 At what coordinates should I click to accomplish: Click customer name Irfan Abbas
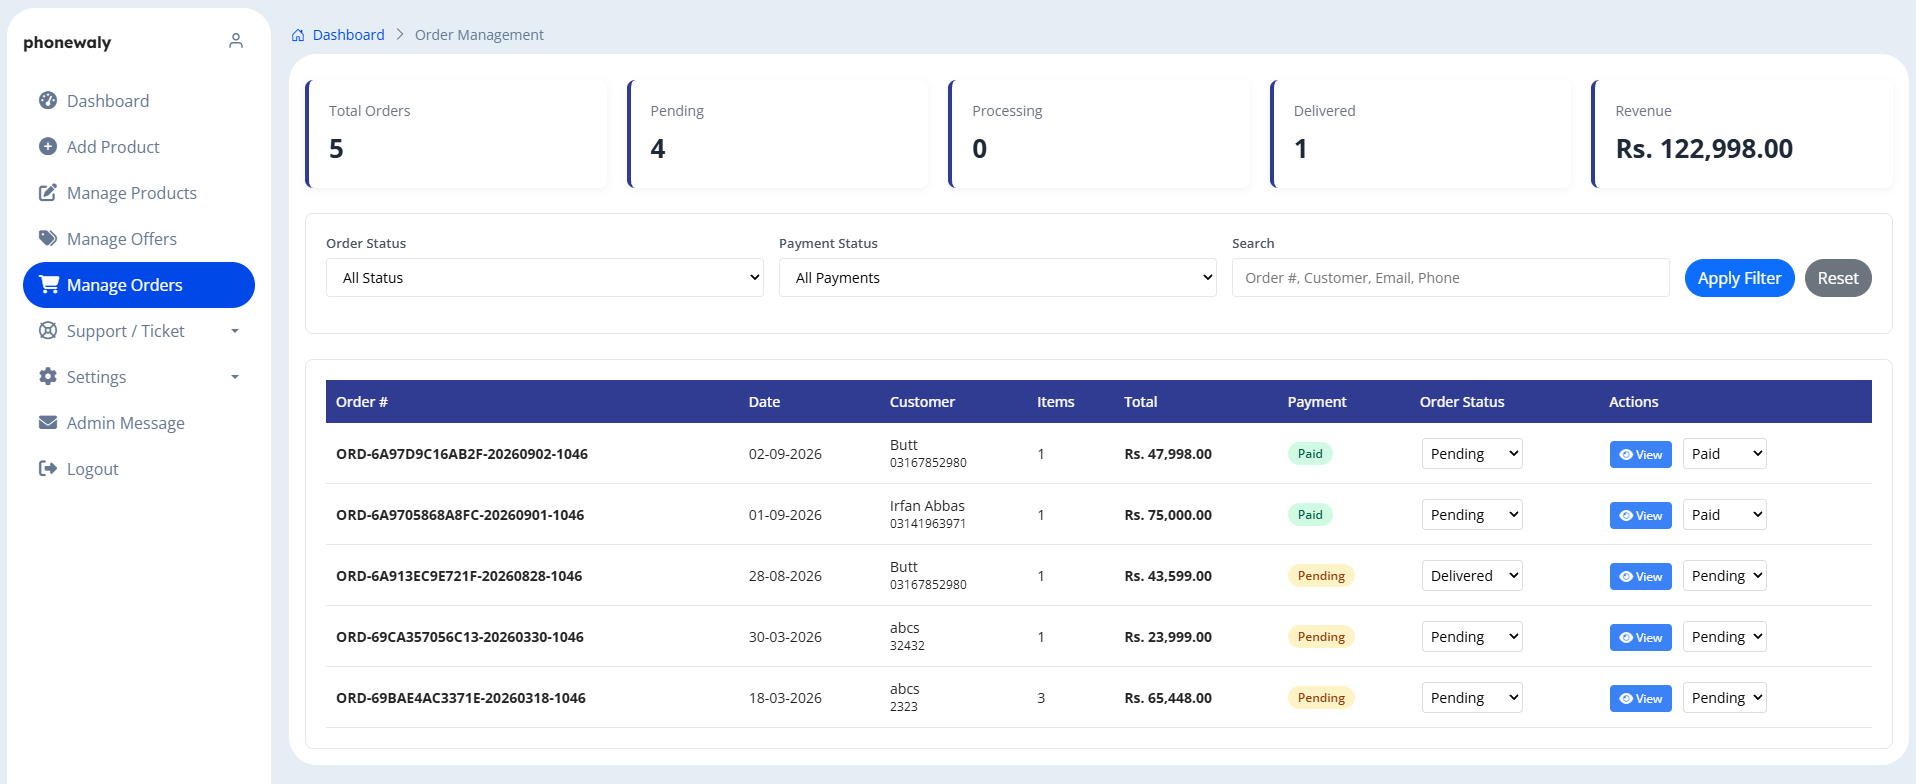click(927, 506)
